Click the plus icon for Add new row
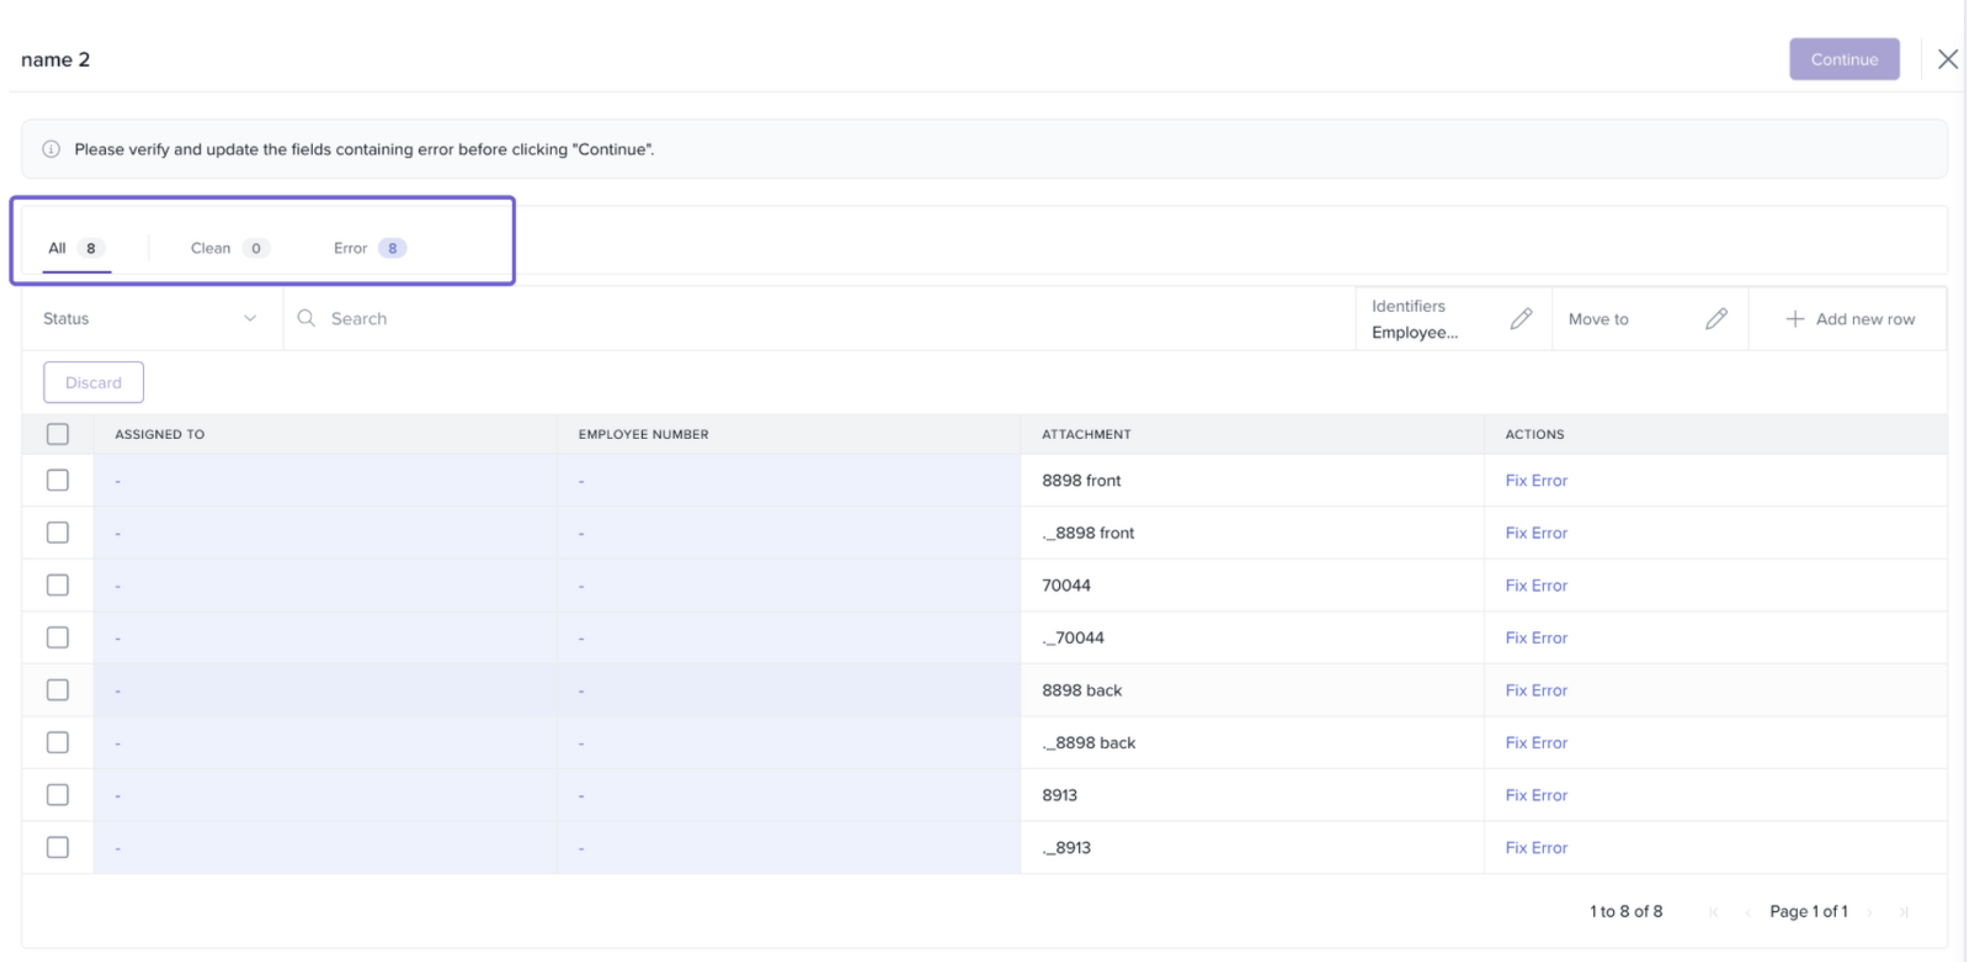The height and width of the screenshot is (962, 1967). (x=1794, y=319)
